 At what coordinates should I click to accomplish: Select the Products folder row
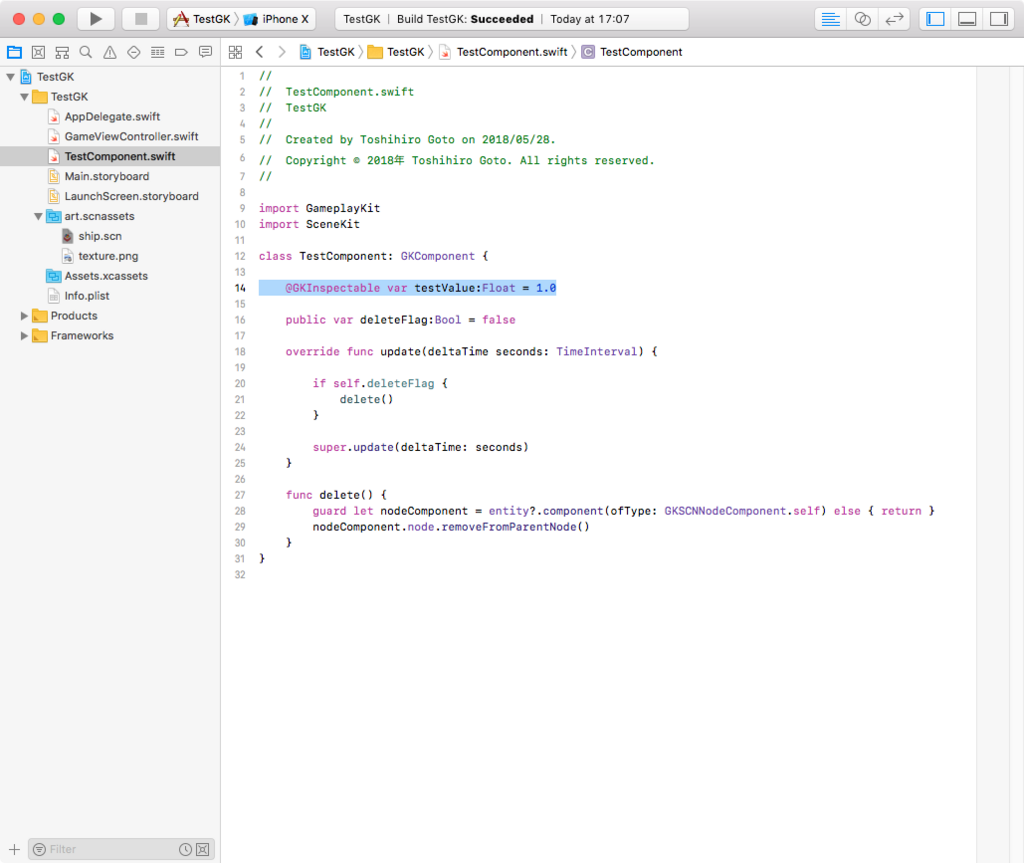coord(110,316)
